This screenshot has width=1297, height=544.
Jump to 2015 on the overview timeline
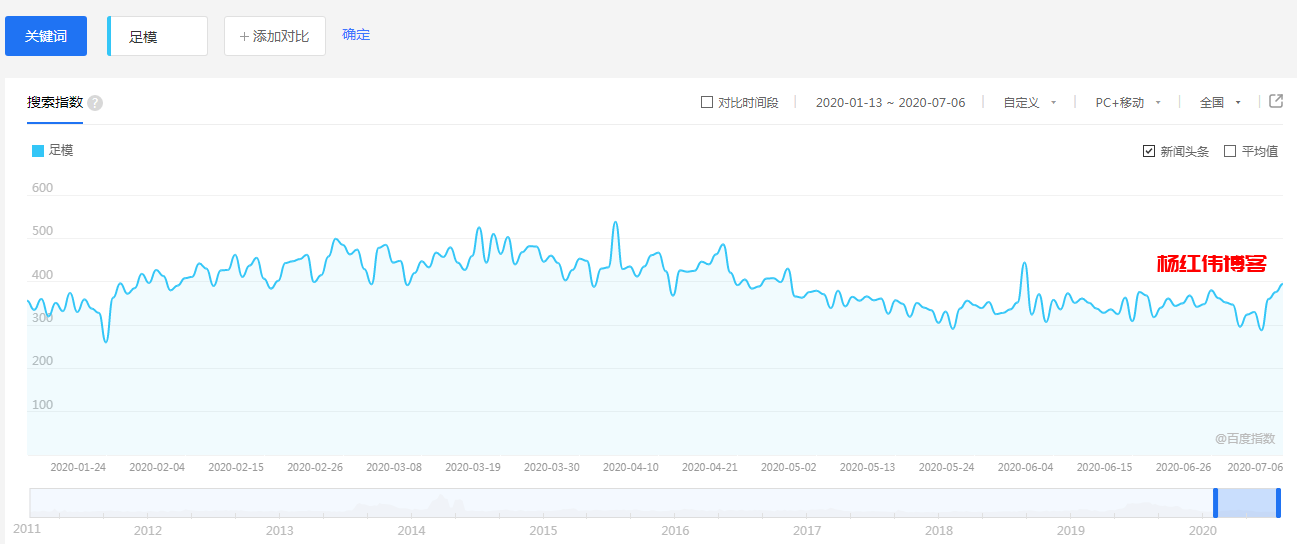pyautogui.click(x=543, y=530)
